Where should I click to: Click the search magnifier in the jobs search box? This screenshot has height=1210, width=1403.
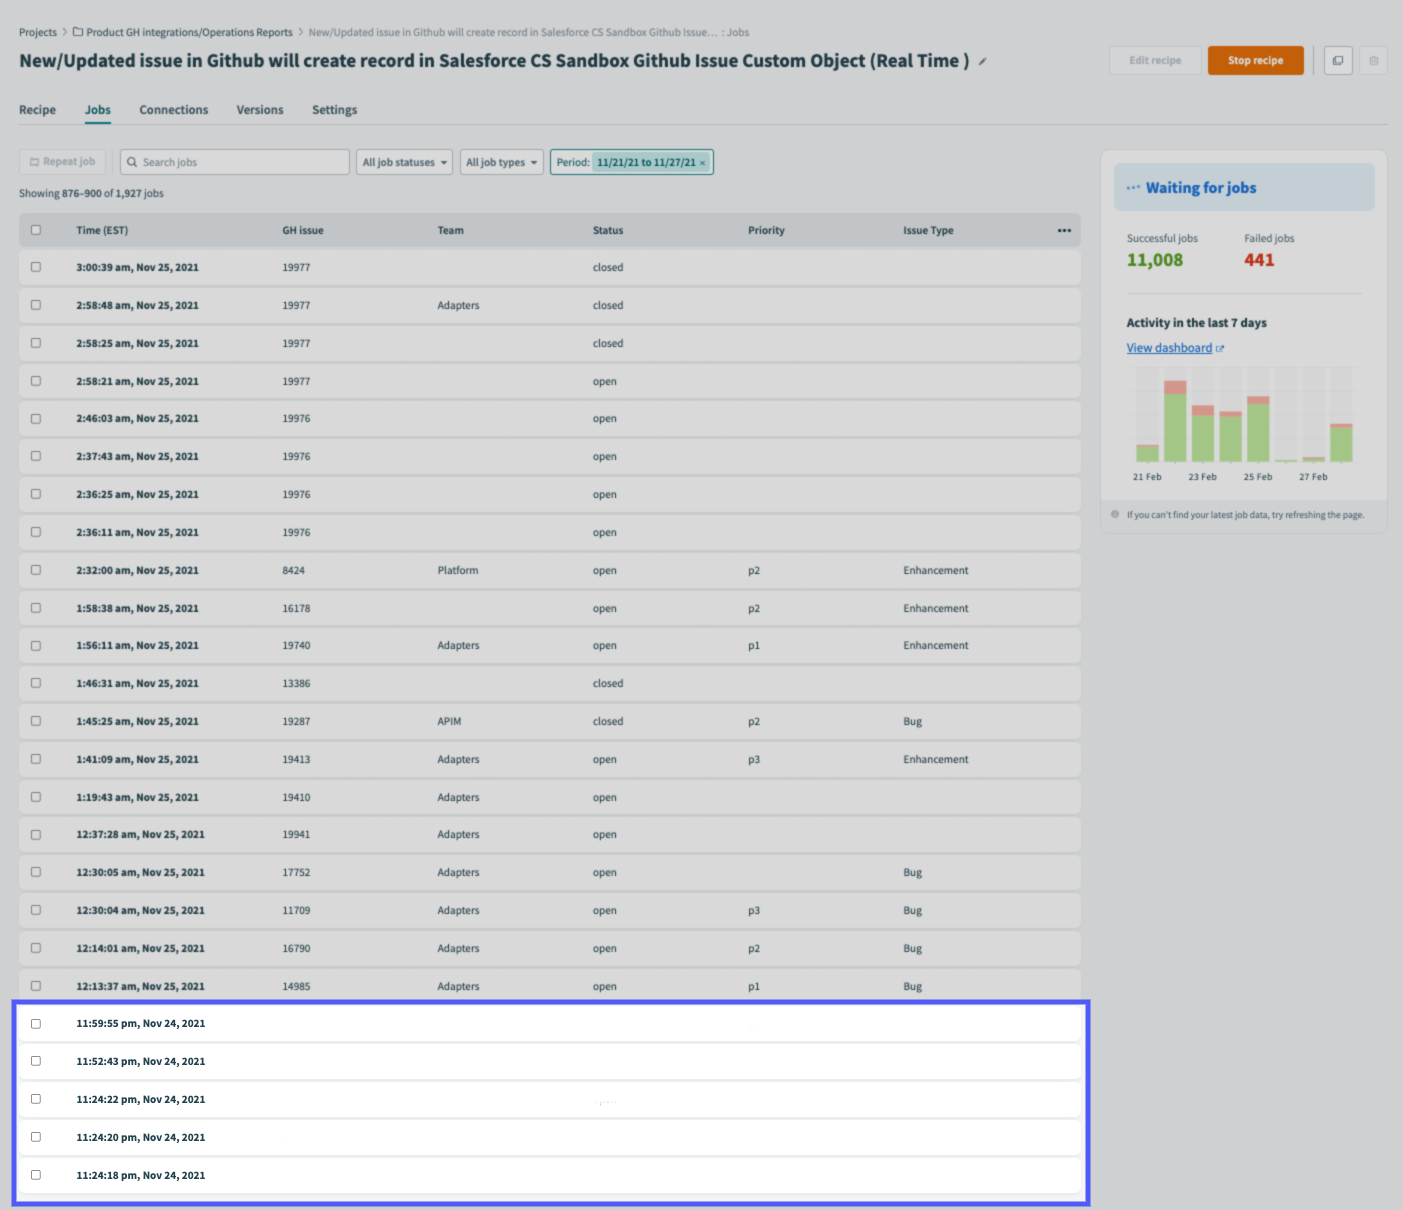coord(133,161)
